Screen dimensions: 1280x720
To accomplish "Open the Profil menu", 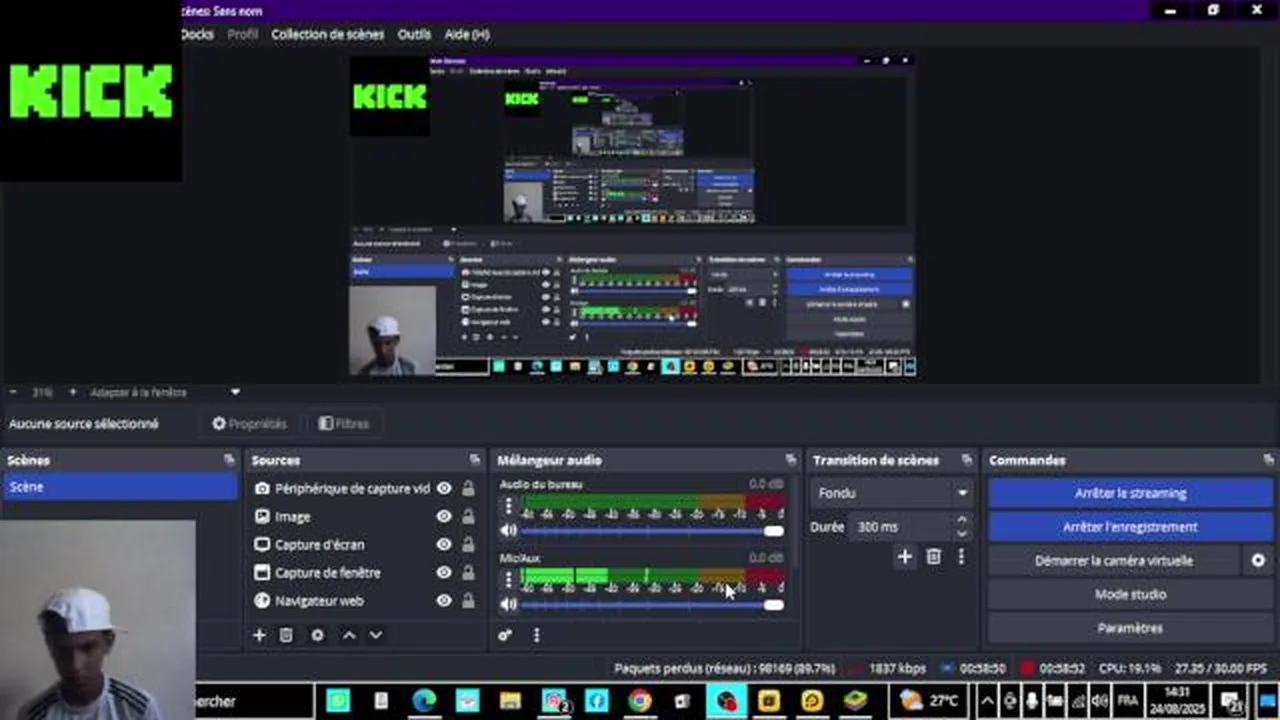I will click(x=243, y=34).
